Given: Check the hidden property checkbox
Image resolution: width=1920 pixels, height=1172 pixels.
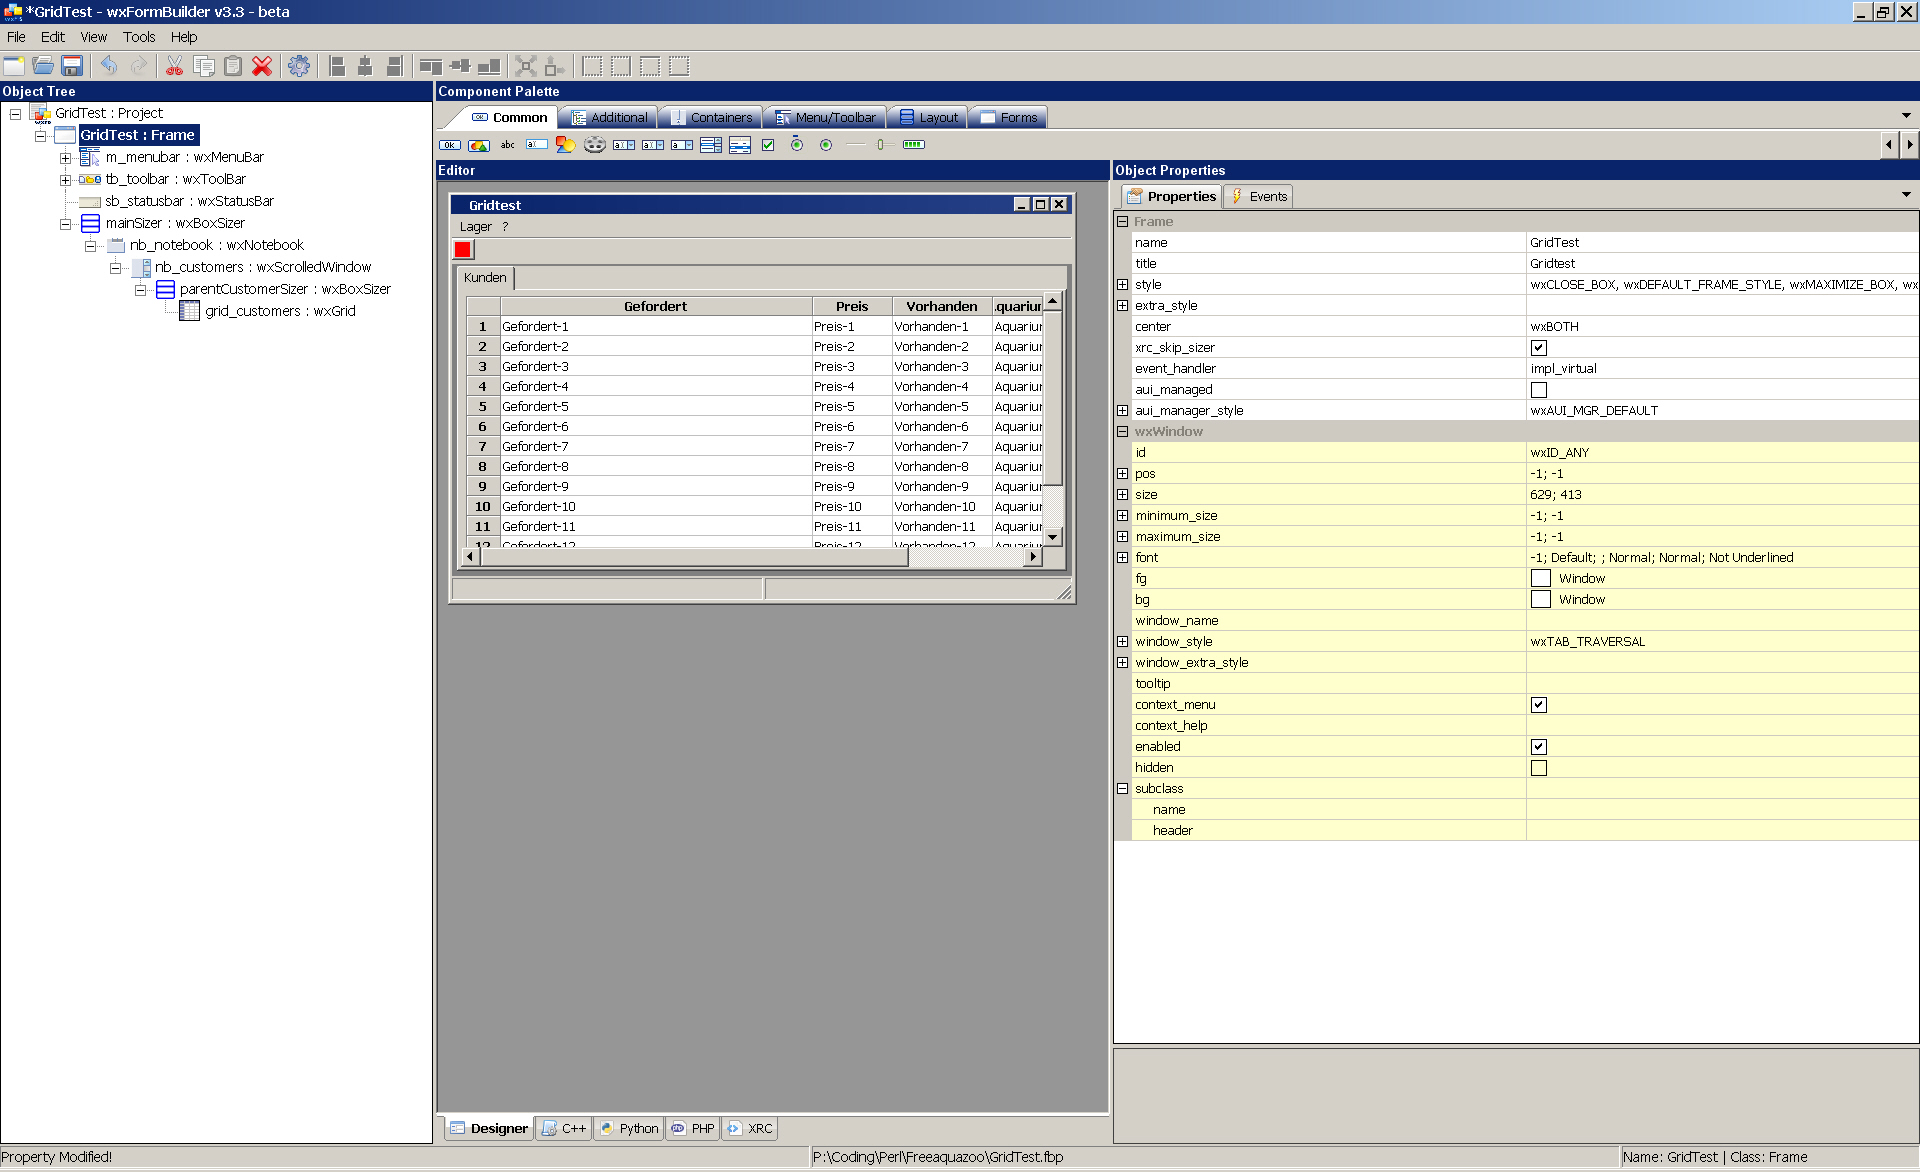Looking at the screenshot, I should pos(1538,768).
